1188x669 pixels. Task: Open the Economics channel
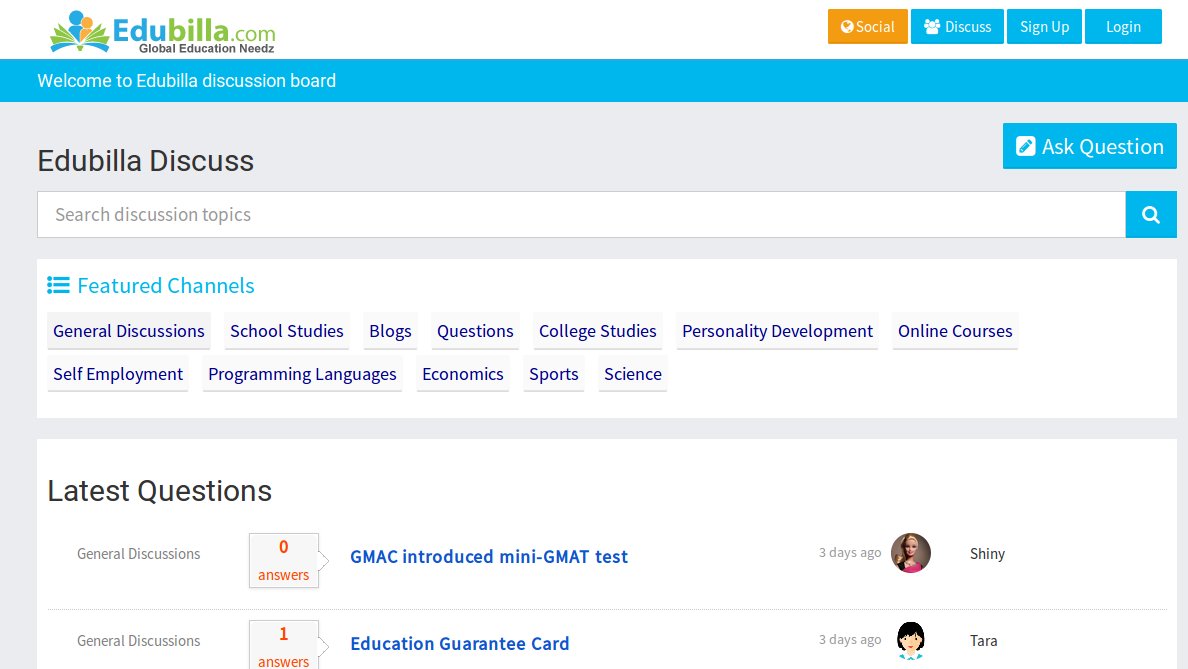pos(462,374)
